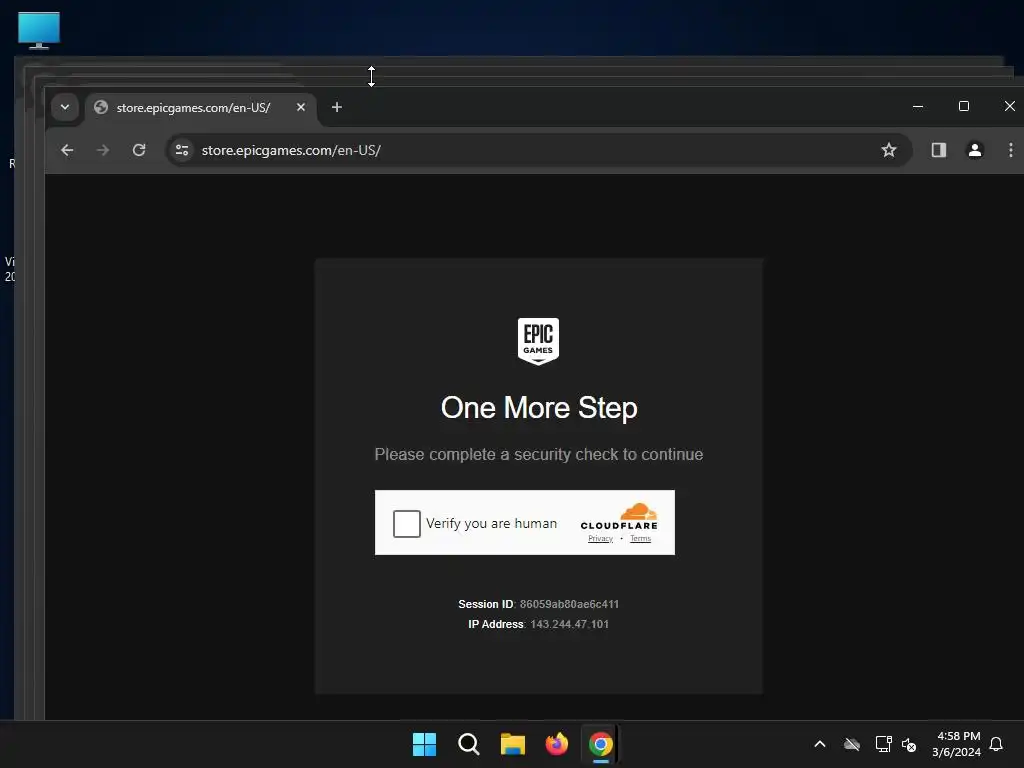Click the forward navigation arrow
Image resolution: width=1024 pixels, height=768 pixels.
point(103,150)
